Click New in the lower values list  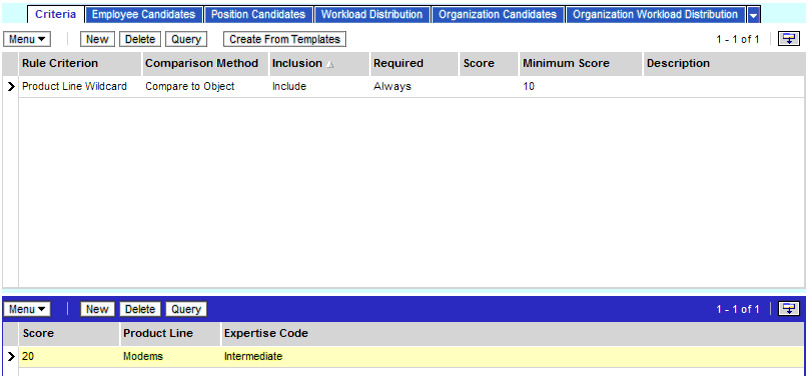[x=97, y=309]
